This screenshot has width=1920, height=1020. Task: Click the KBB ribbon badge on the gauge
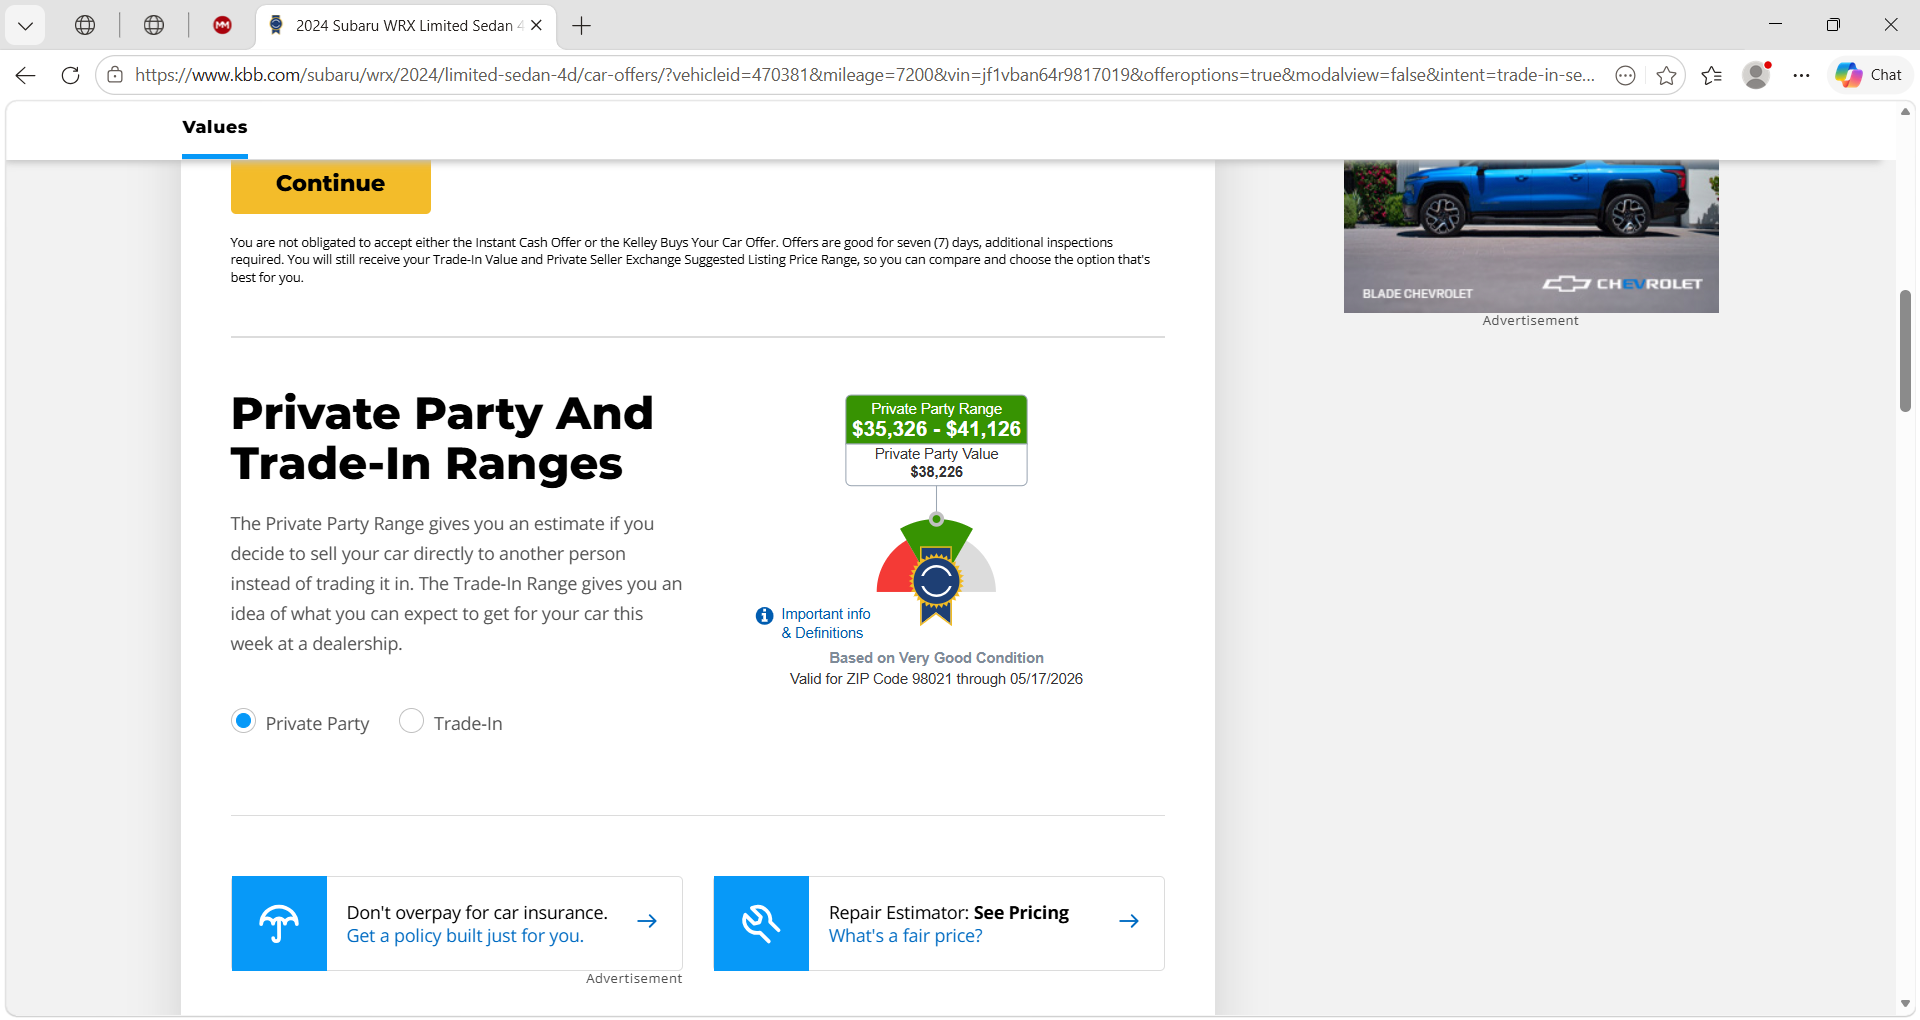pyautogui.click(x=936, y=585)
